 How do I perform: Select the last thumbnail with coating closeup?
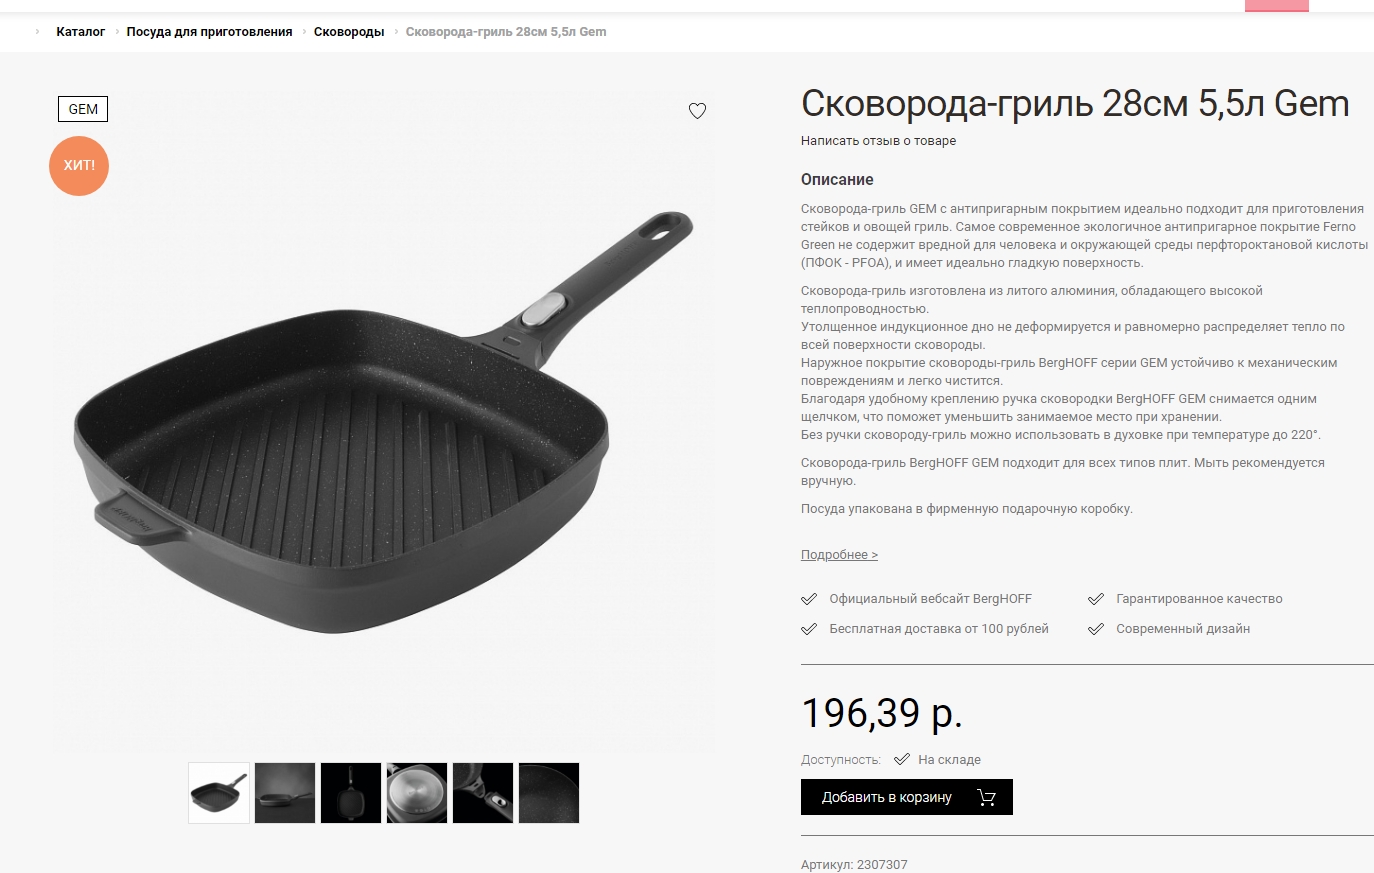point(549,793)
